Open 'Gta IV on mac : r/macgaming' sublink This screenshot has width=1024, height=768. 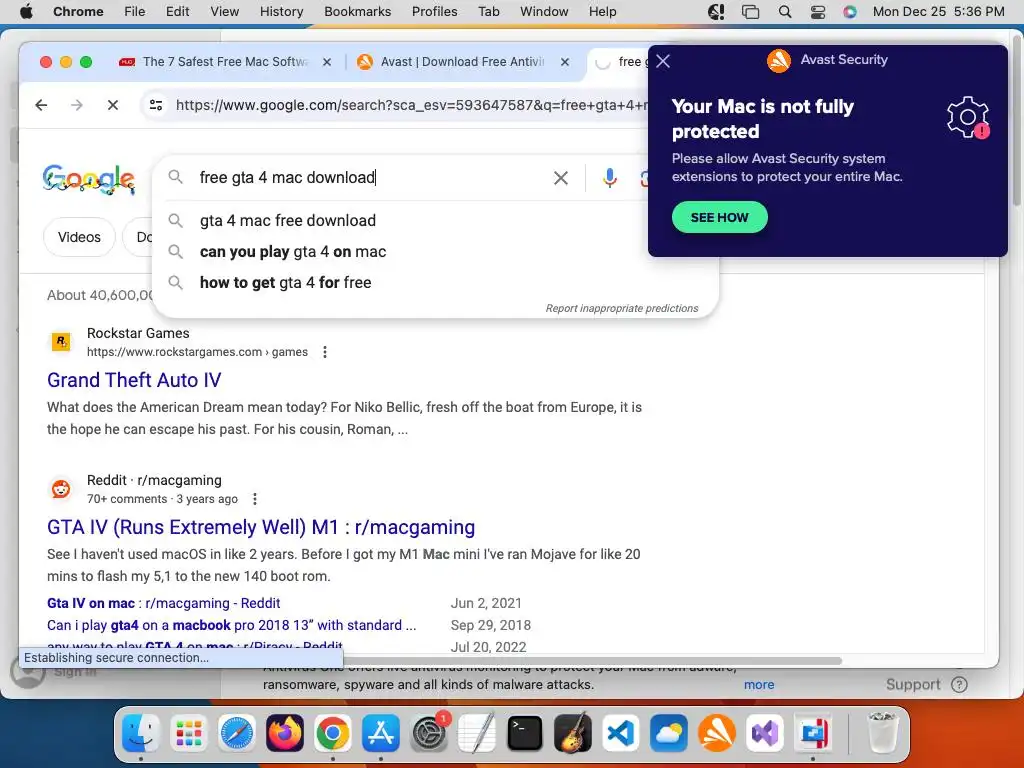pos(163,603)
